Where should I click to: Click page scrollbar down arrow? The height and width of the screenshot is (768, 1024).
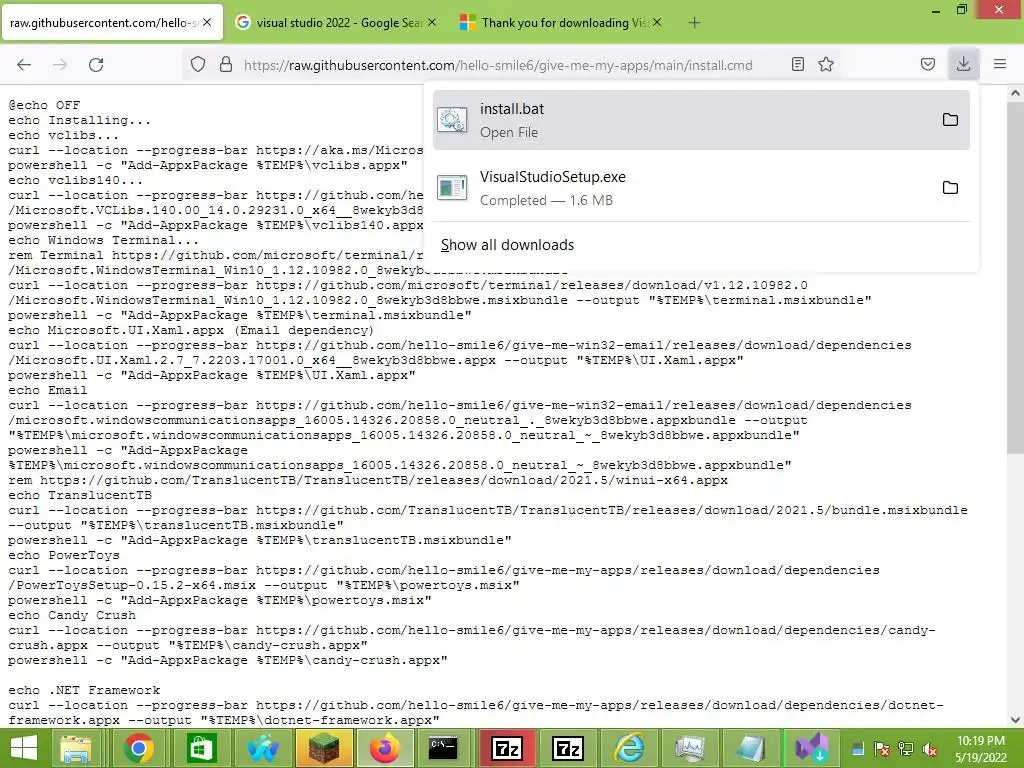point(1015,720)
